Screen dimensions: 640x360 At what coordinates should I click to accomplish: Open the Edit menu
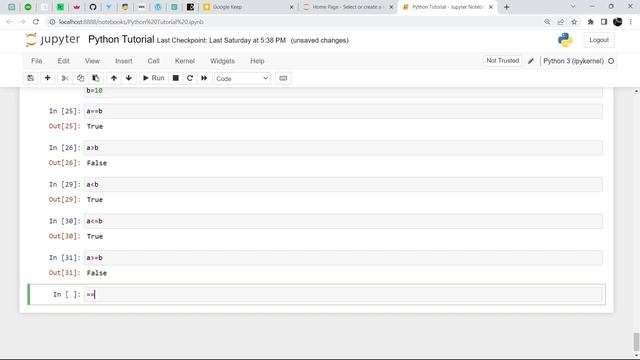click(63, 61)
